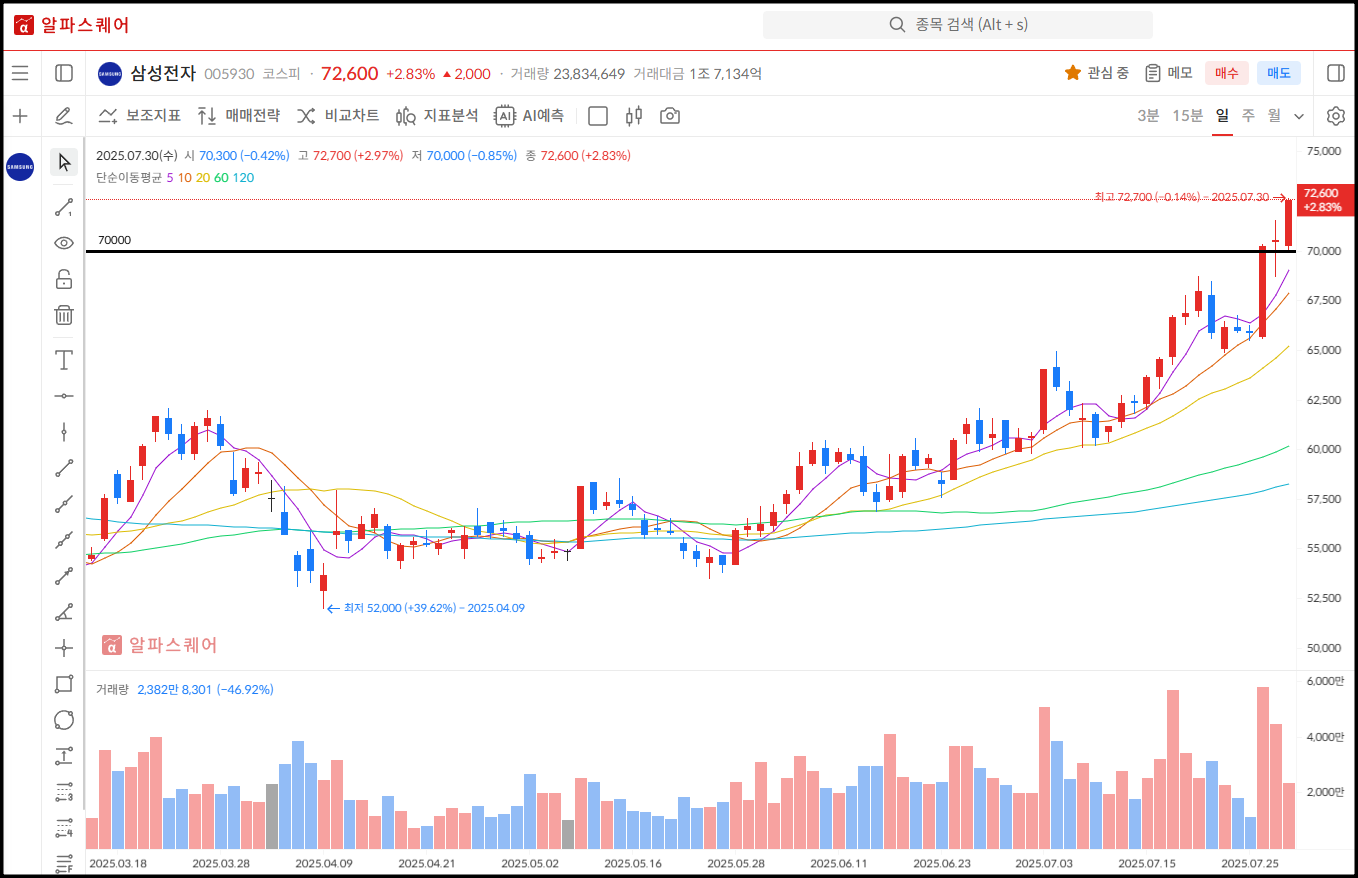Click the 70000 horizontal line label
The height and width of the screenshot is (878, 1358).
click(x=114, y=240)
